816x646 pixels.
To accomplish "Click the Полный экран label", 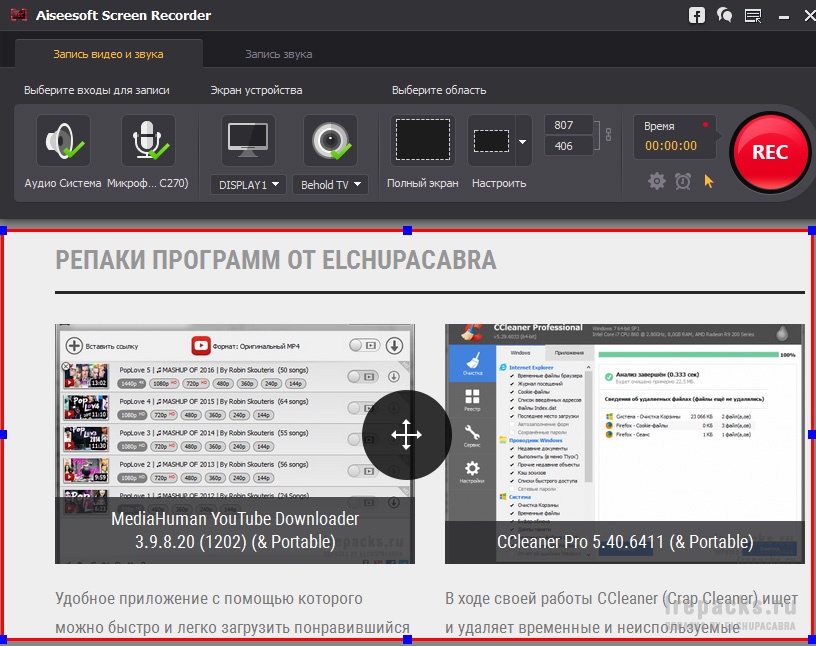I will pos(423,183).
